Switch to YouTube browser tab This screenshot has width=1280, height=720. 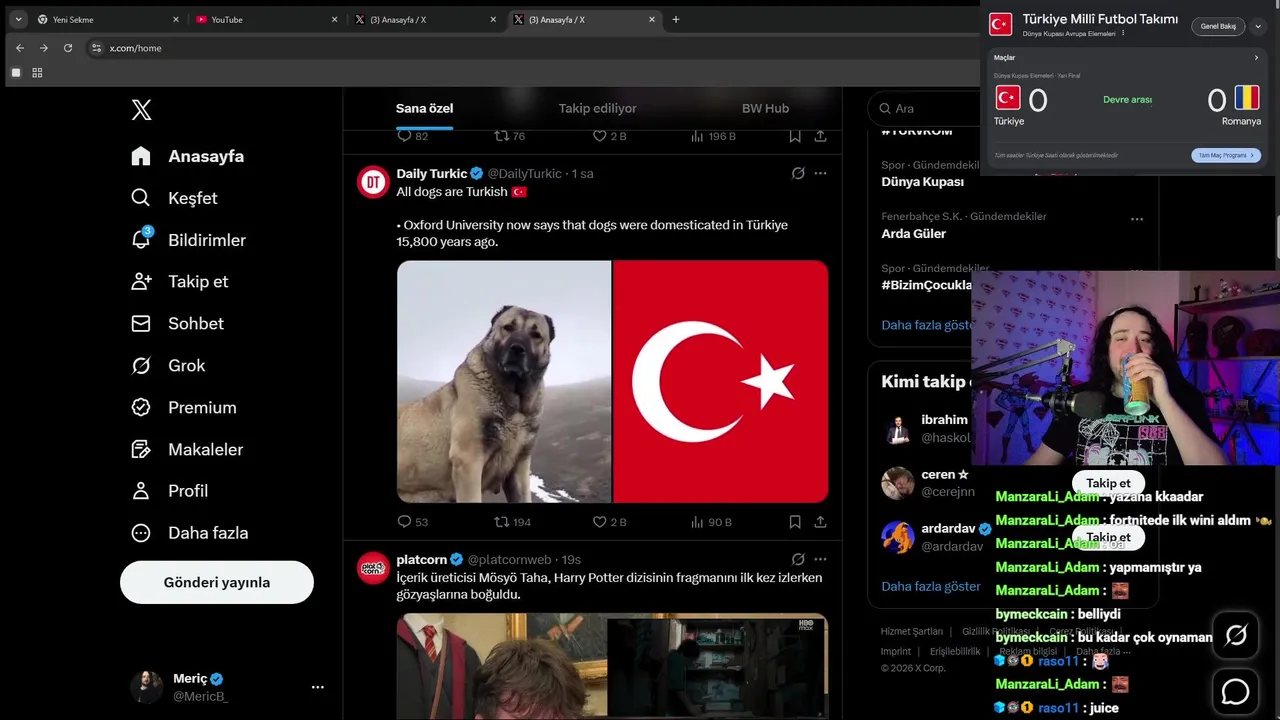[267, 19]
